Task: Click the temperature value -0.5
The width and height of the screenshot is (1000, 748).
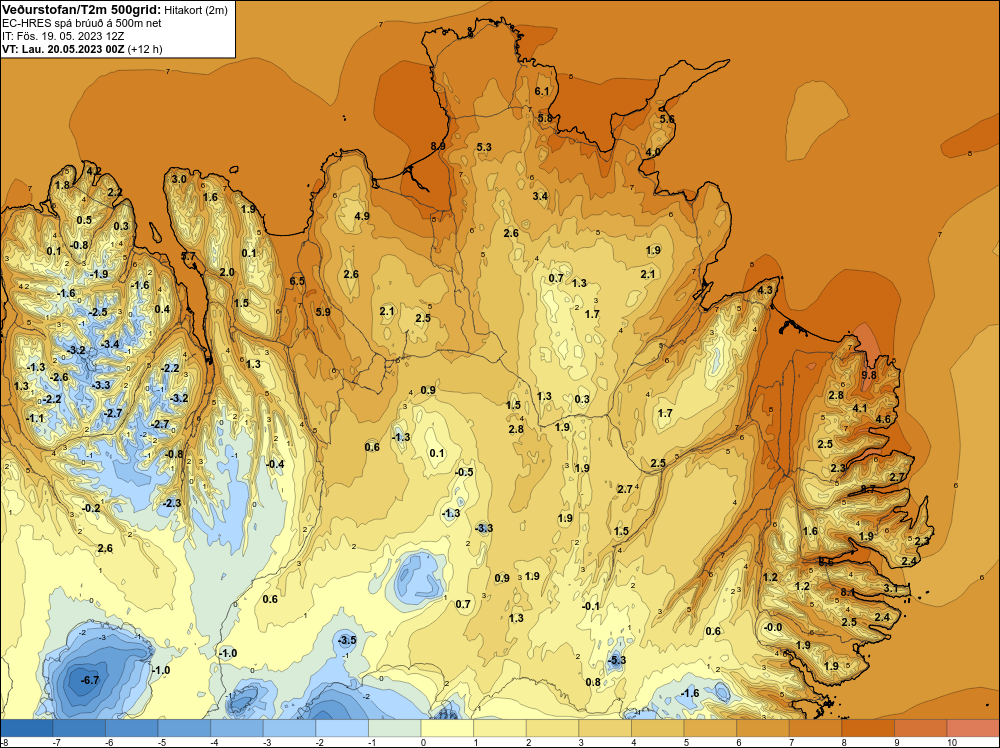Action: click(x=464, y=472)
